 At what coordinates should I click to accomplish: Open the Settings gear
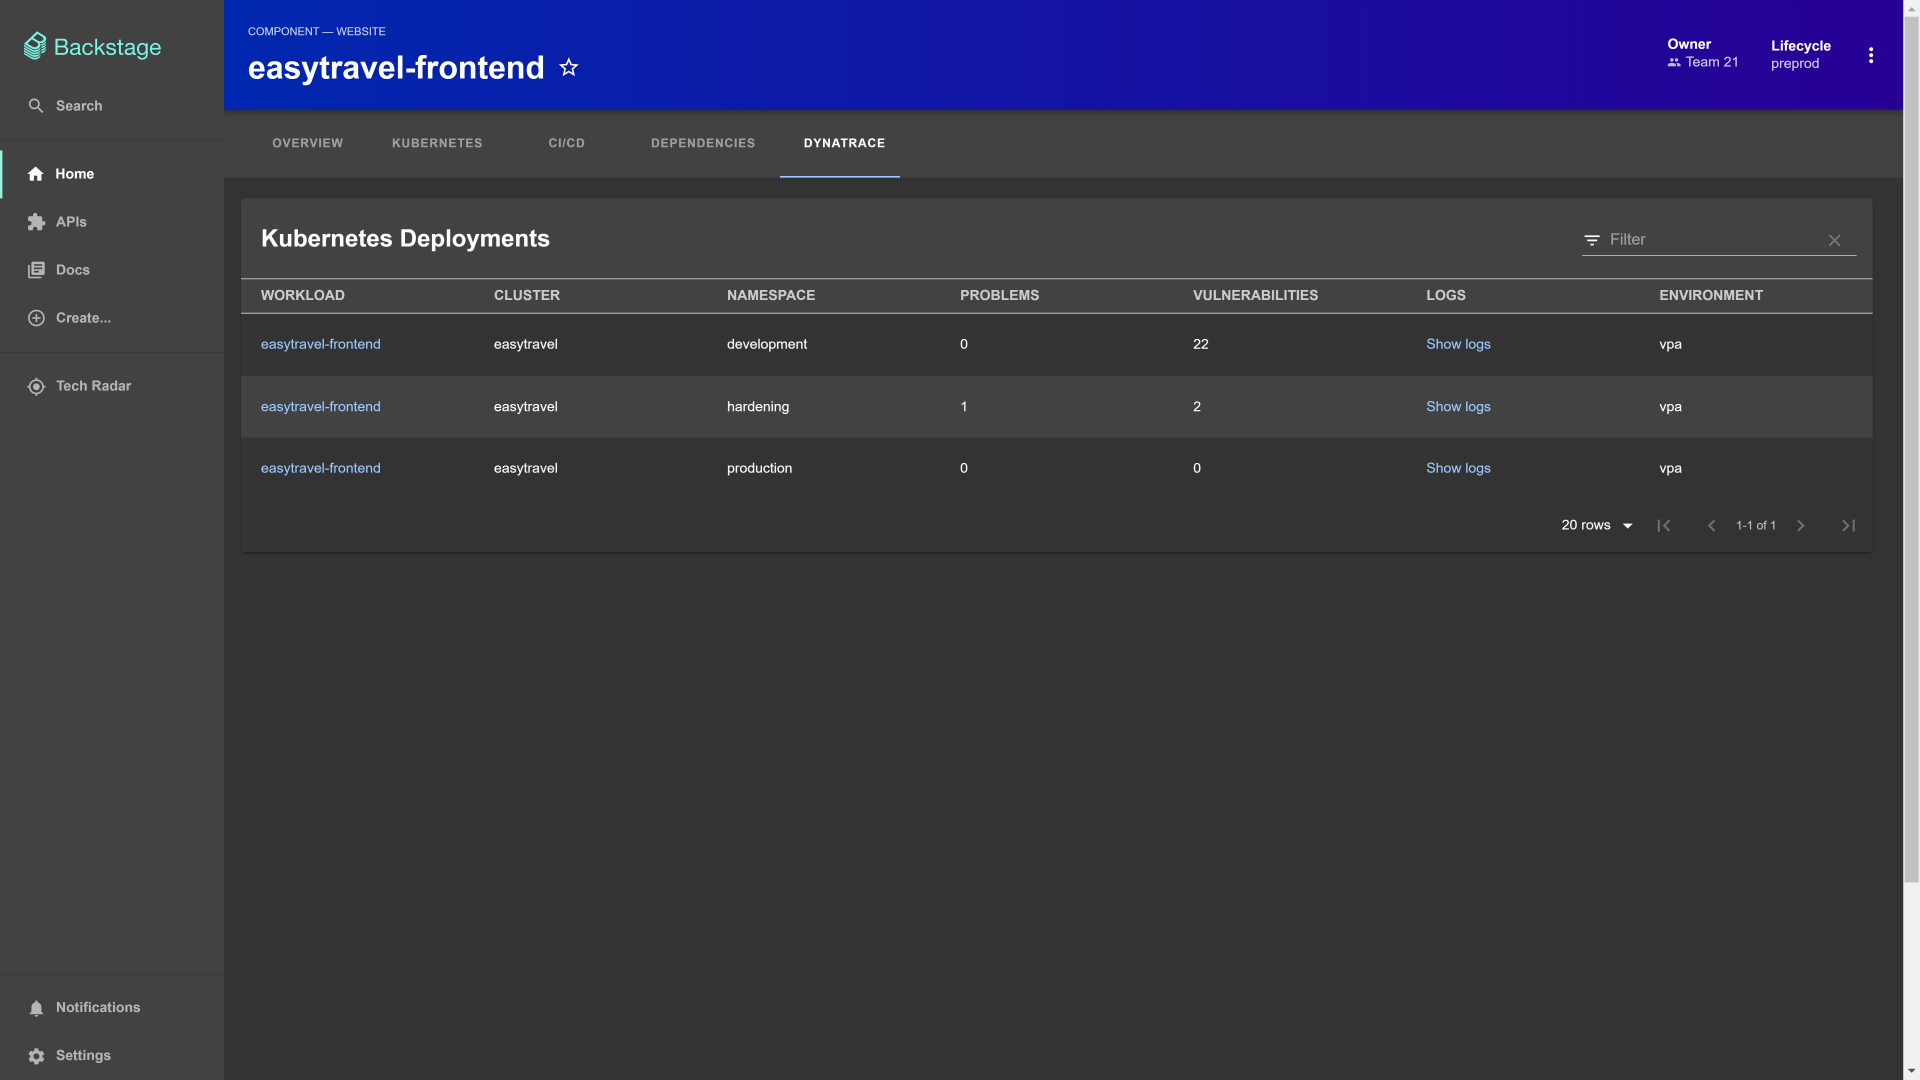pos(36,1056)
